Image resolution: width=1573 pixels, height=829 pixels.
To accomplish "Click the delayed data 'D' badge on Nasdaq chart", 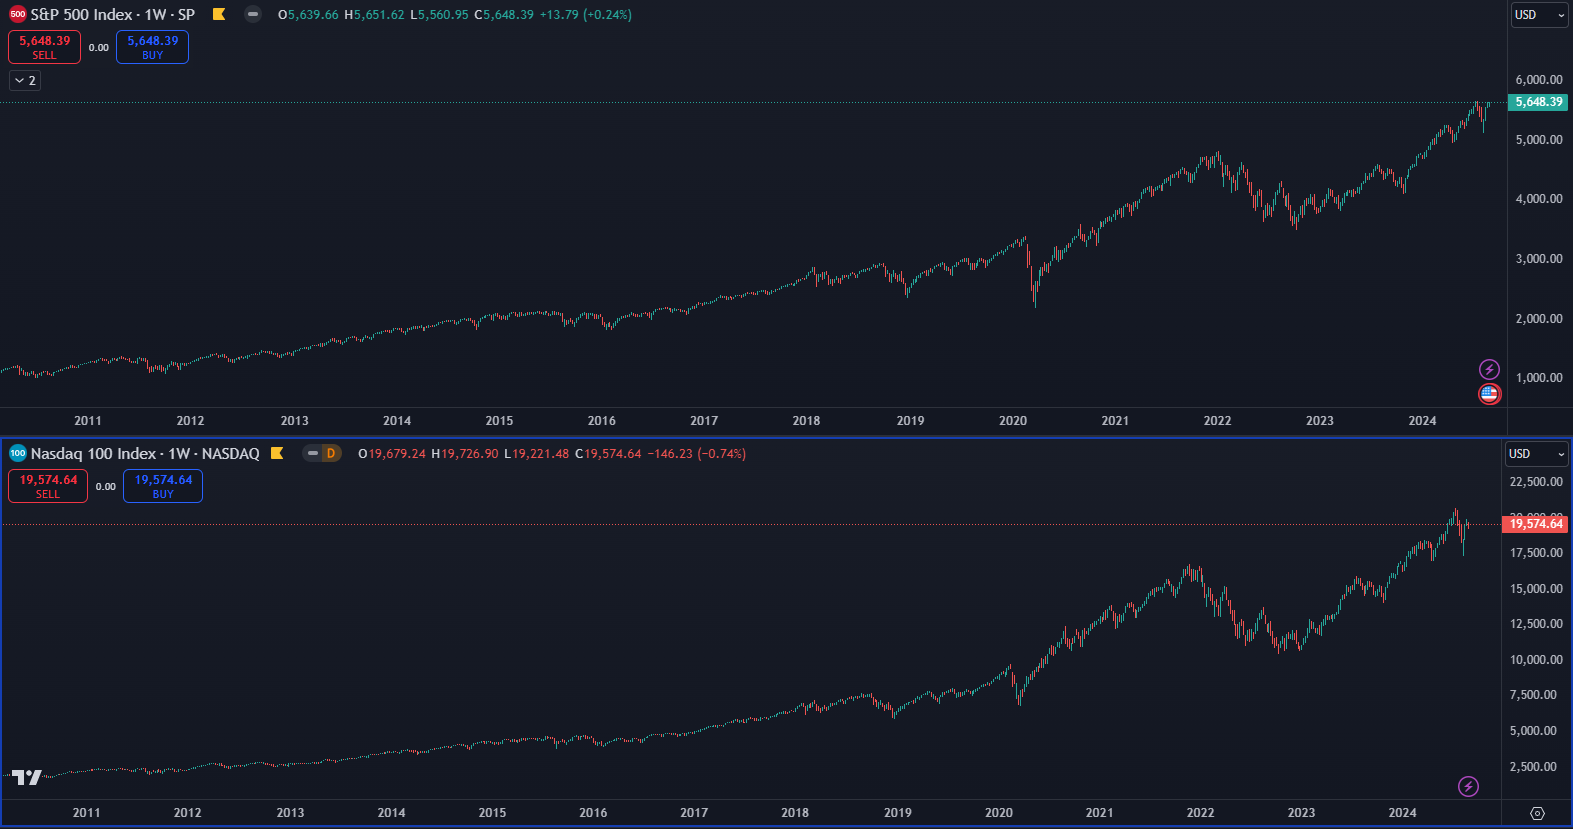I will [330, 454].
